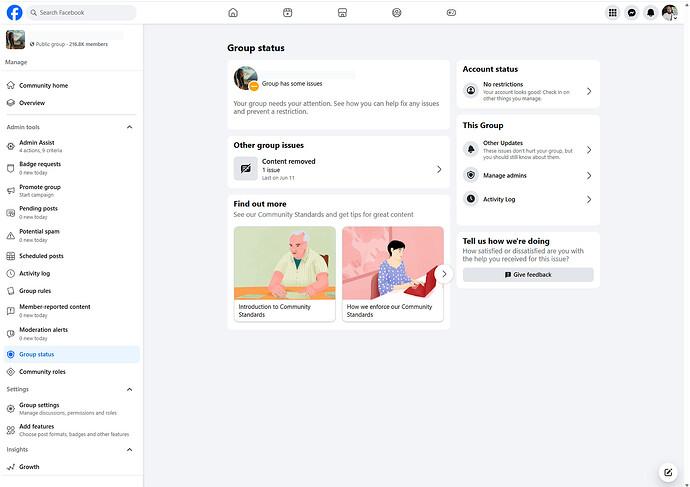Click the Add features icon
The width and height of the screenshot is (690, 487).
point(11,430)
